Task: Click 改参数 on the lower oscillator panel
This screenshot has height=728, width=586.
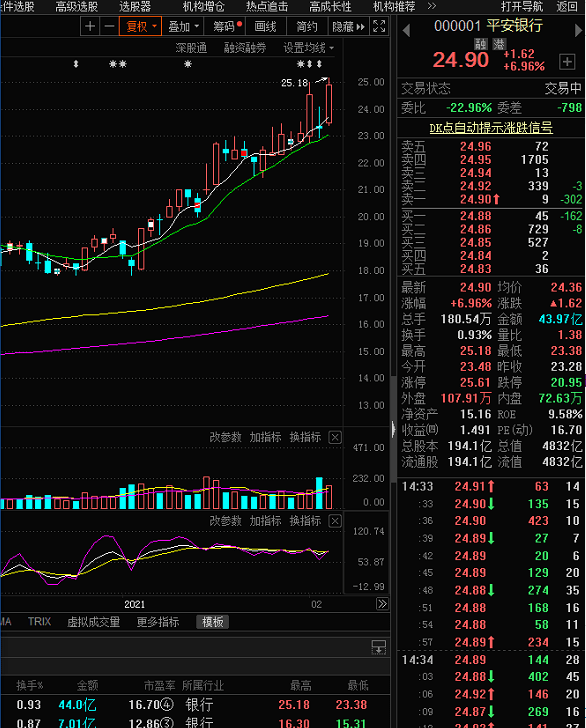Action: tap(225, 521)
